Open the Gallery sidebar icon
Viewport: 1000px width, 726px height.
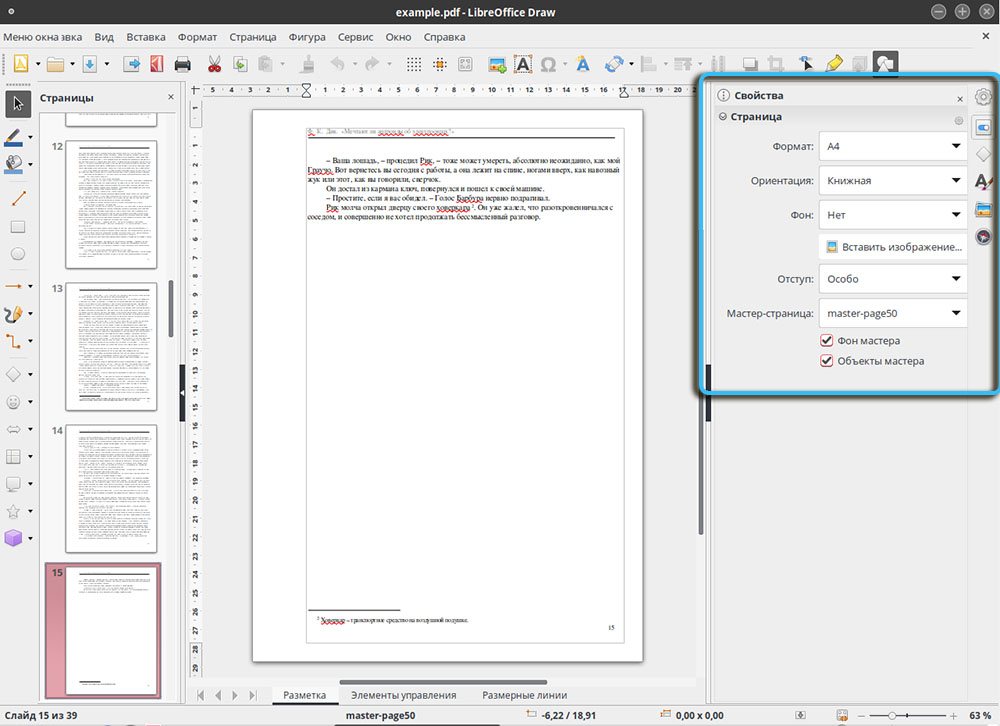(x=983, y=210)
